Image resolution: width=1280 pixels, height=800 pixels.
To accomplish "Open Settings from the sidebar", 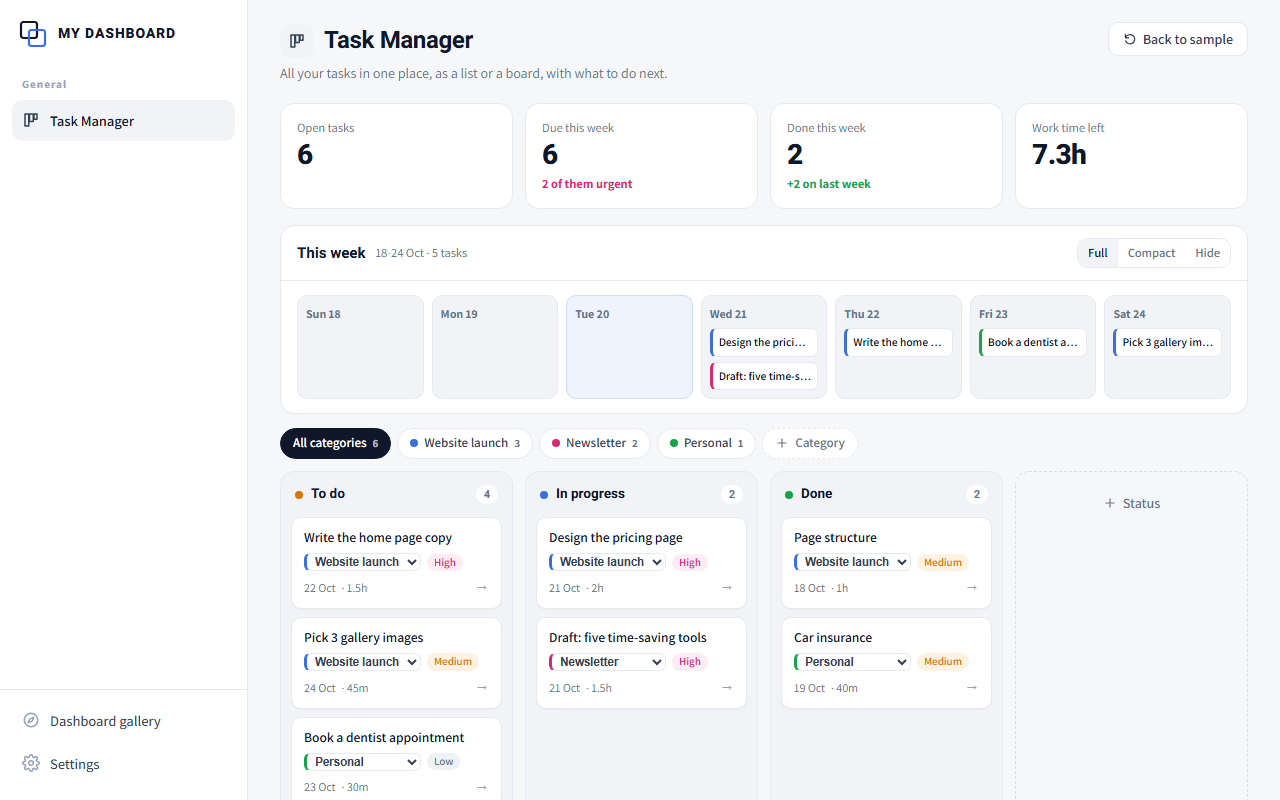I will tap(123, 764).
